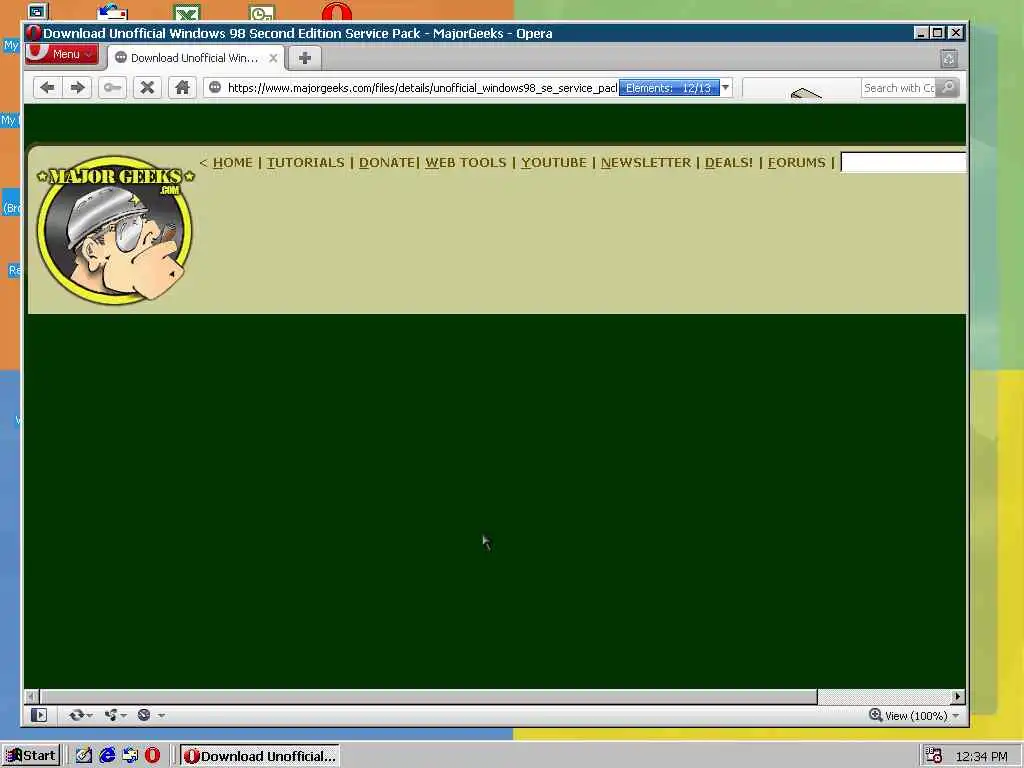Close the Download Unofficial Win... tab

click(x=273, y=58)
